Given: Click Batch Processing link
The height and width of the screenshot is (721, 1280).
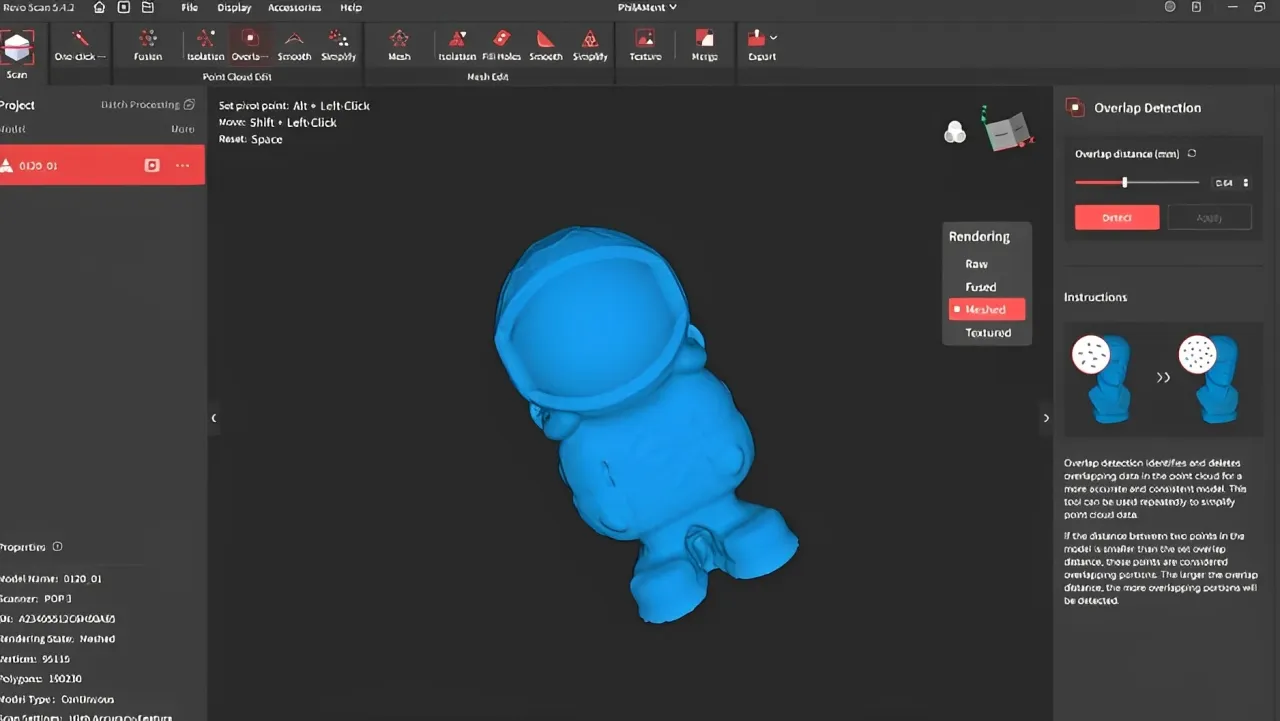Looking at the screenshot, I should coord(148,105).
